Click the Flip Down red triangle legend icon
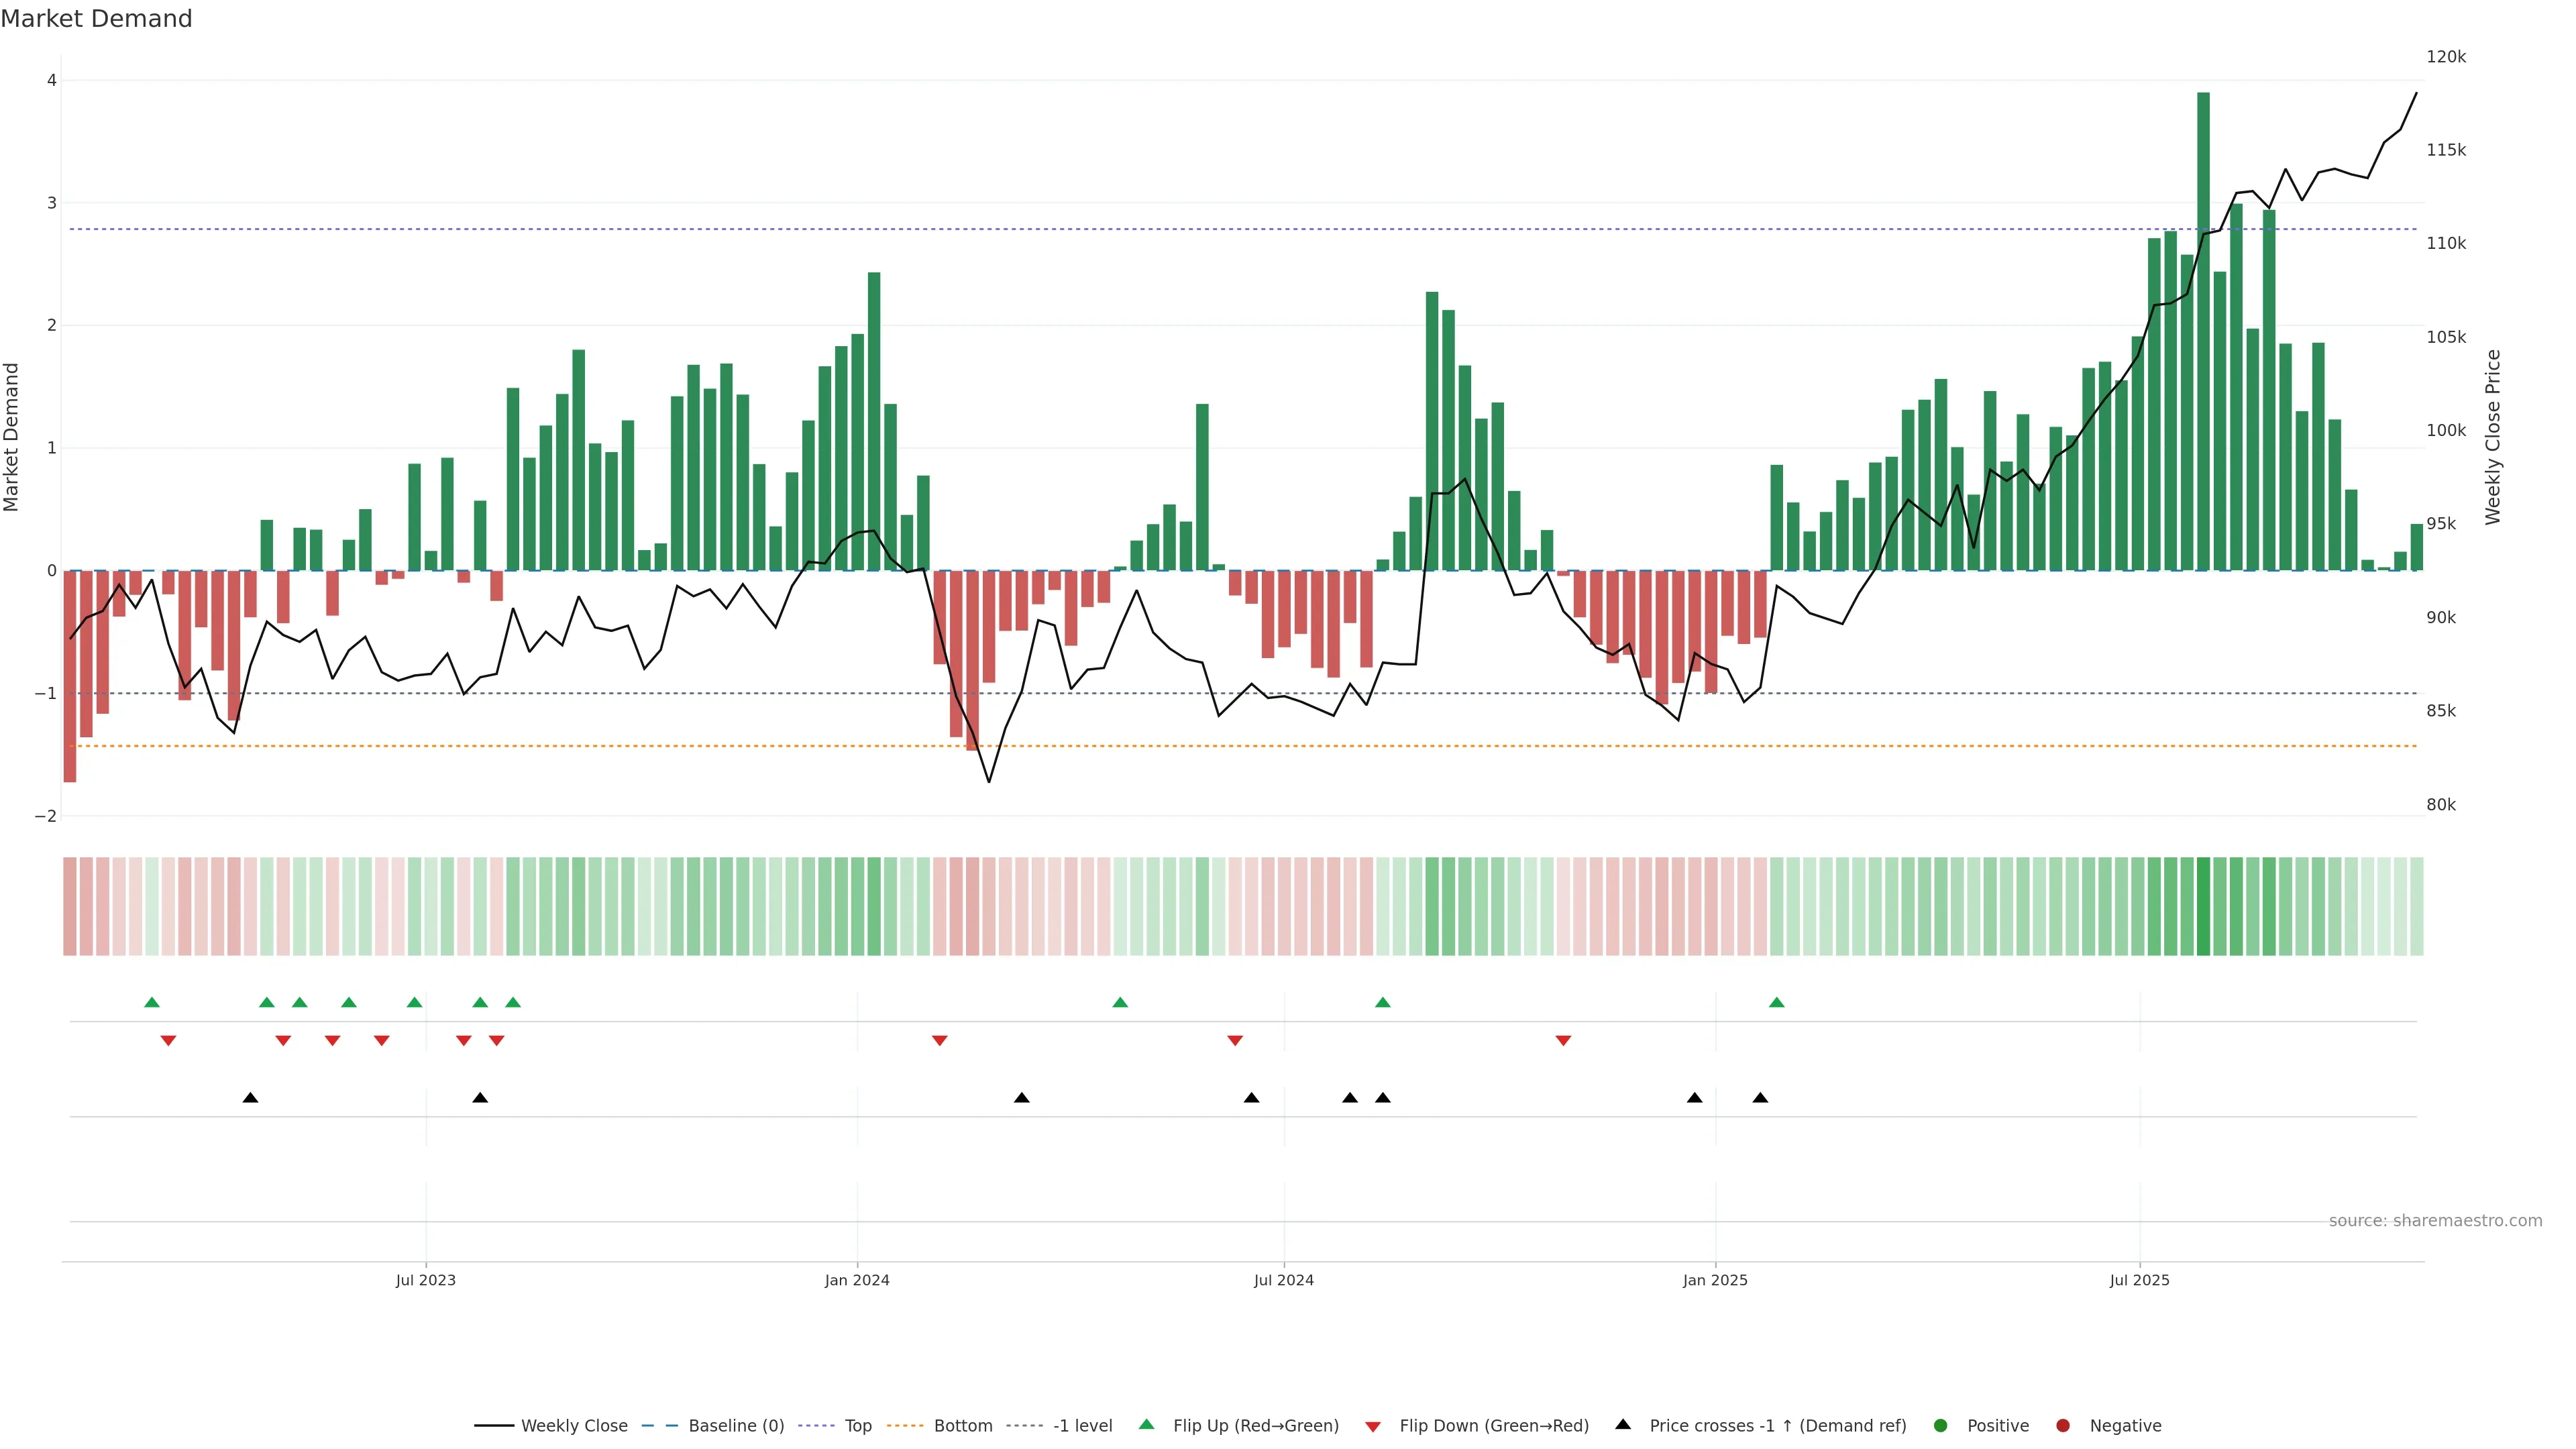The width and height of the screenshot is (2576, 1449). coord(1373,1426)
